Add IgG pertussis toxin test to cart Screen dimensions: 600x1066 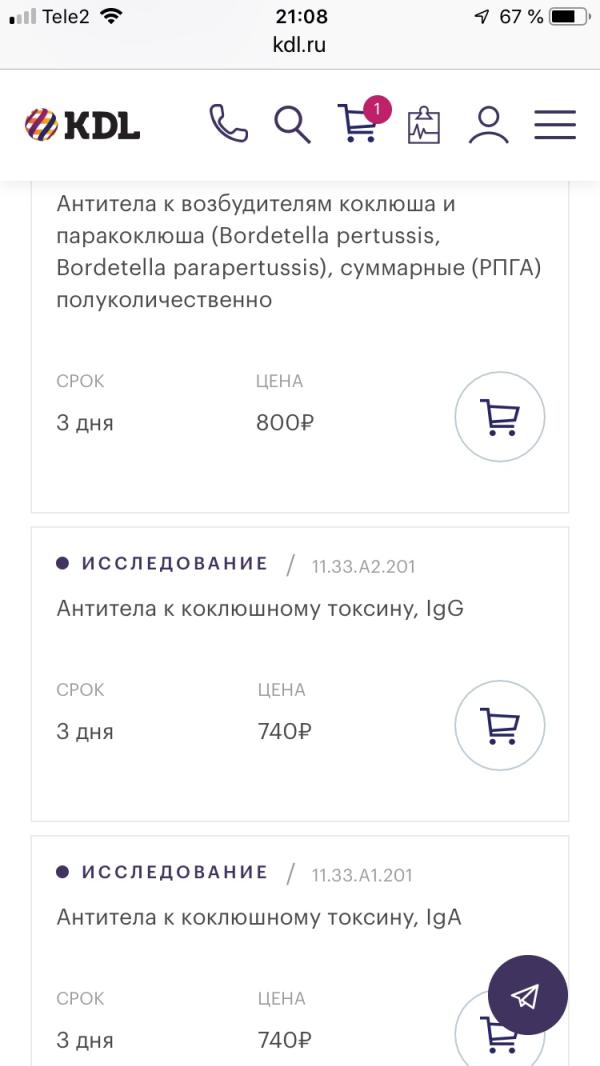(499, 726)
